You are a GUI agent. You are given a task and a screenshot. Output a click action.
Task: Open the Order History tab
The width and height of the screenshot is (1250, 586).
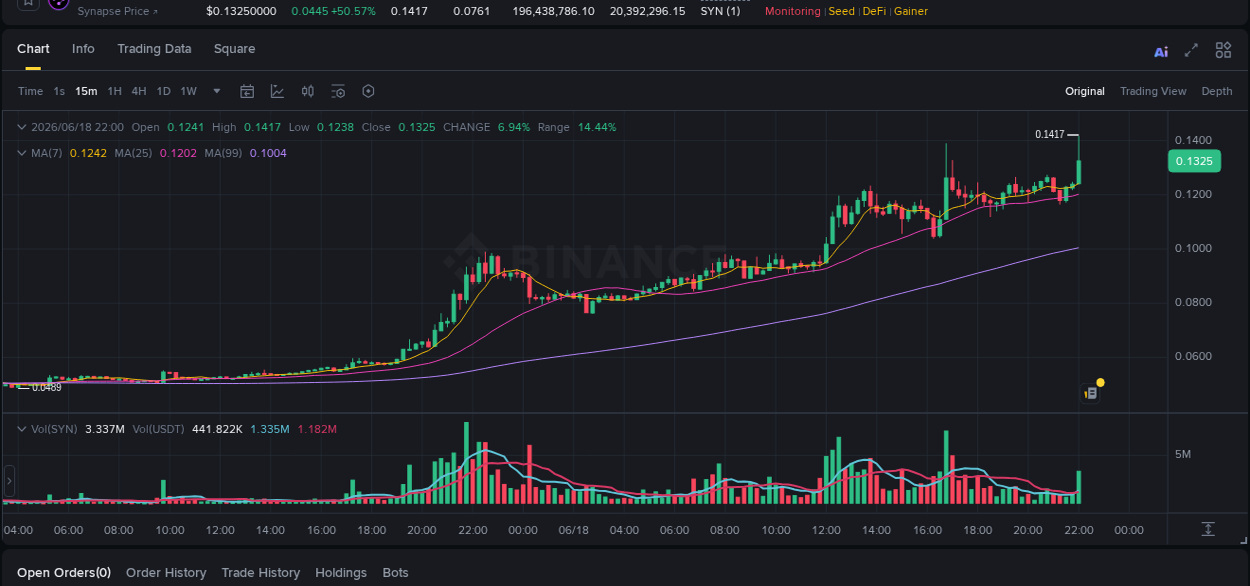(x=166, y=573)
